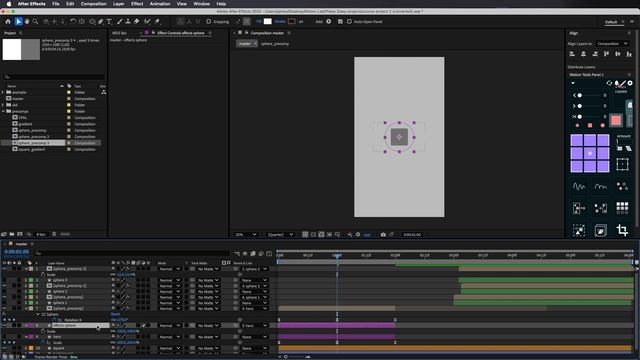The height and width of the screenshot is (360, 640).
Task: Select the Pen tool
Action: point(101,21)
